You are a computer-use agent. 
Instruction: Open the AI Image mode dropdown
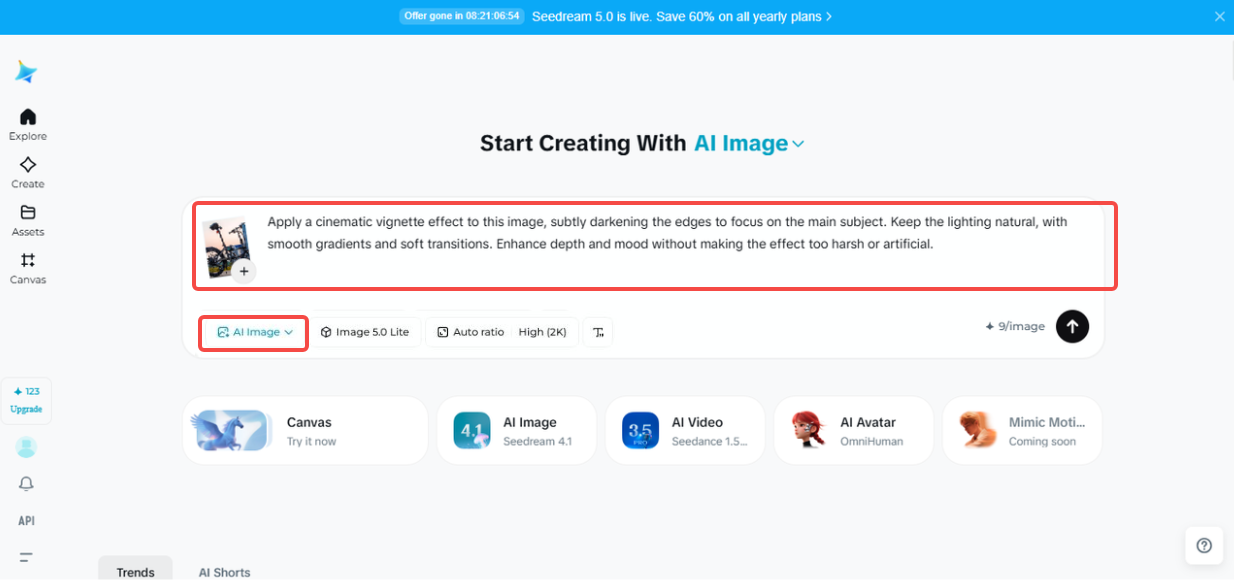coord(253,333)
